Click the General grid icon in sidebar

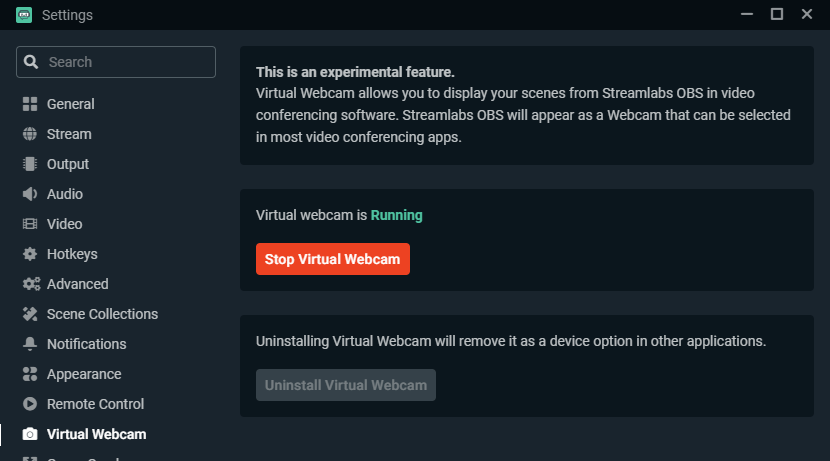click(30, 104)
